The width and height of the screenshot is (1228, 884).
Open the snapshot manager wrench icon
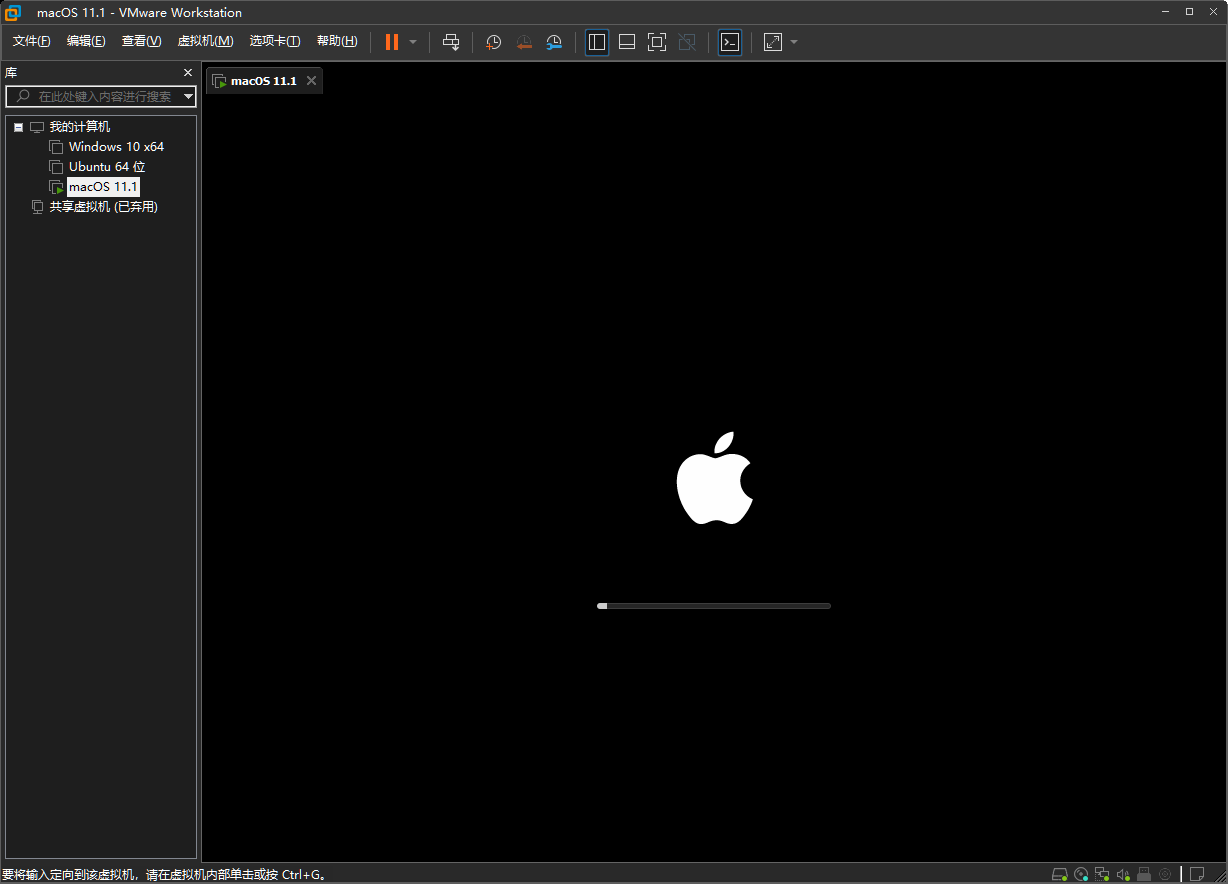[x=554, y=42]
